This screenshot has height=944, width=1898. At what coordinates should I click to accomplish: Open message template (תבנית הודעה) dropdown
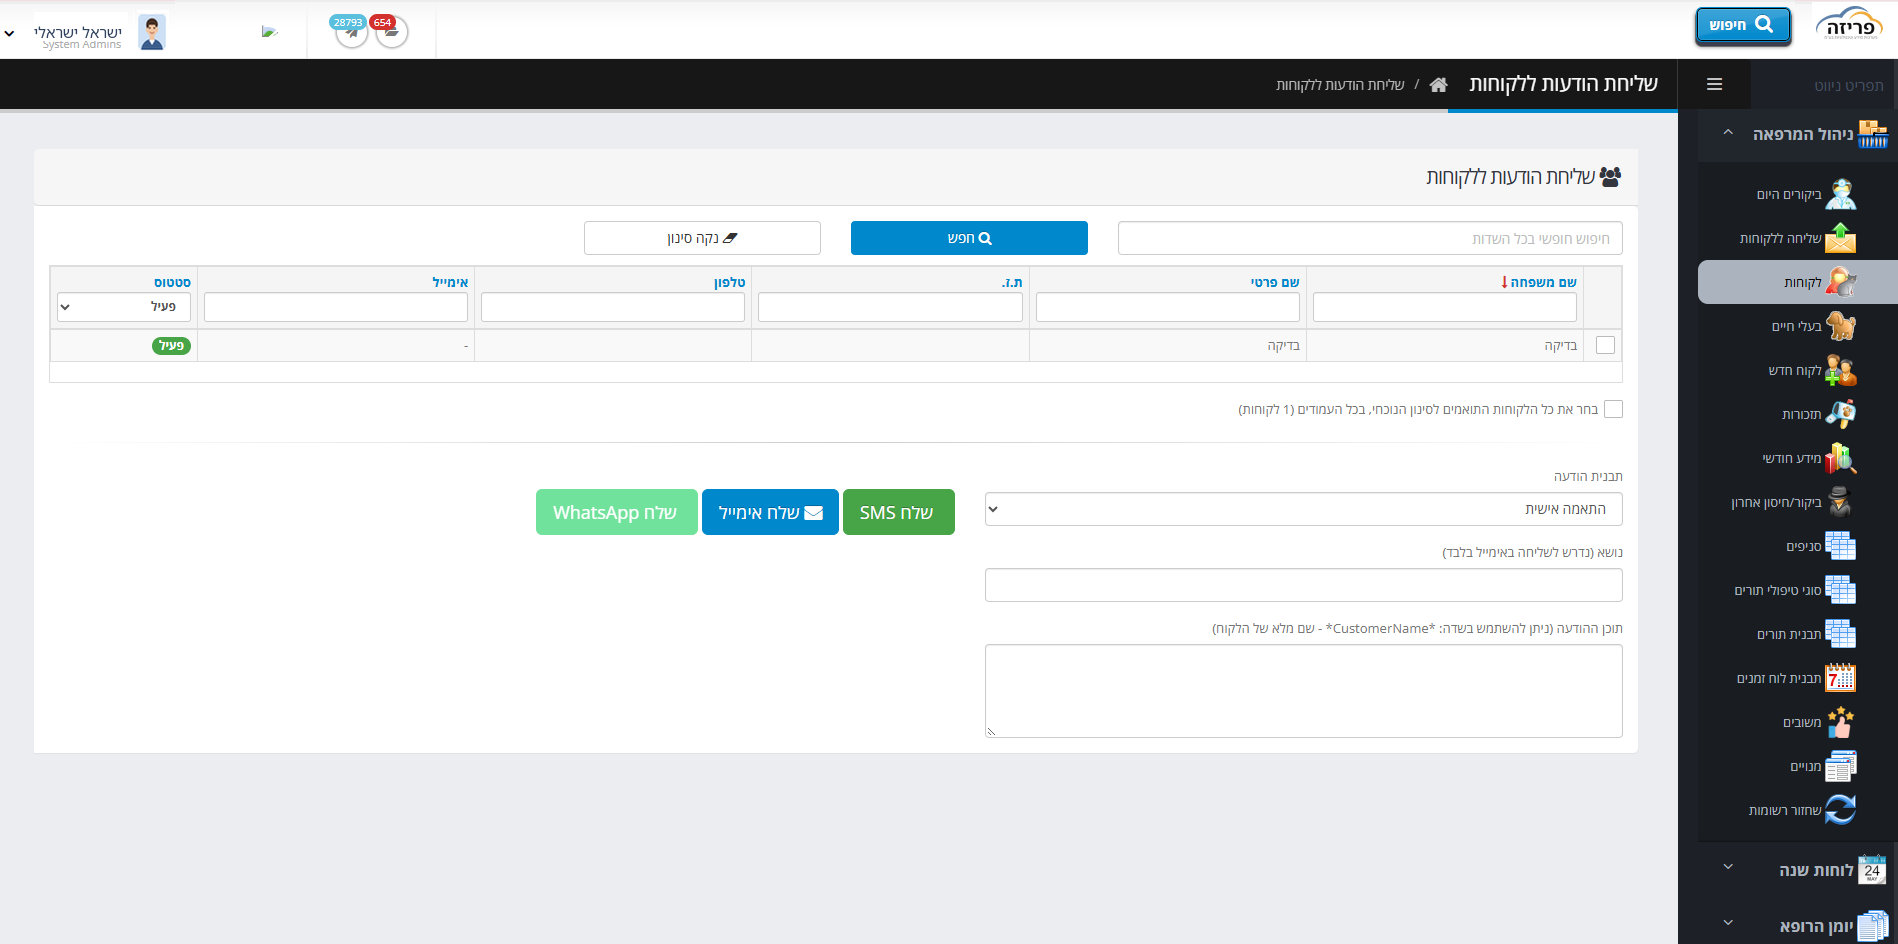[x=1303, y=509]
